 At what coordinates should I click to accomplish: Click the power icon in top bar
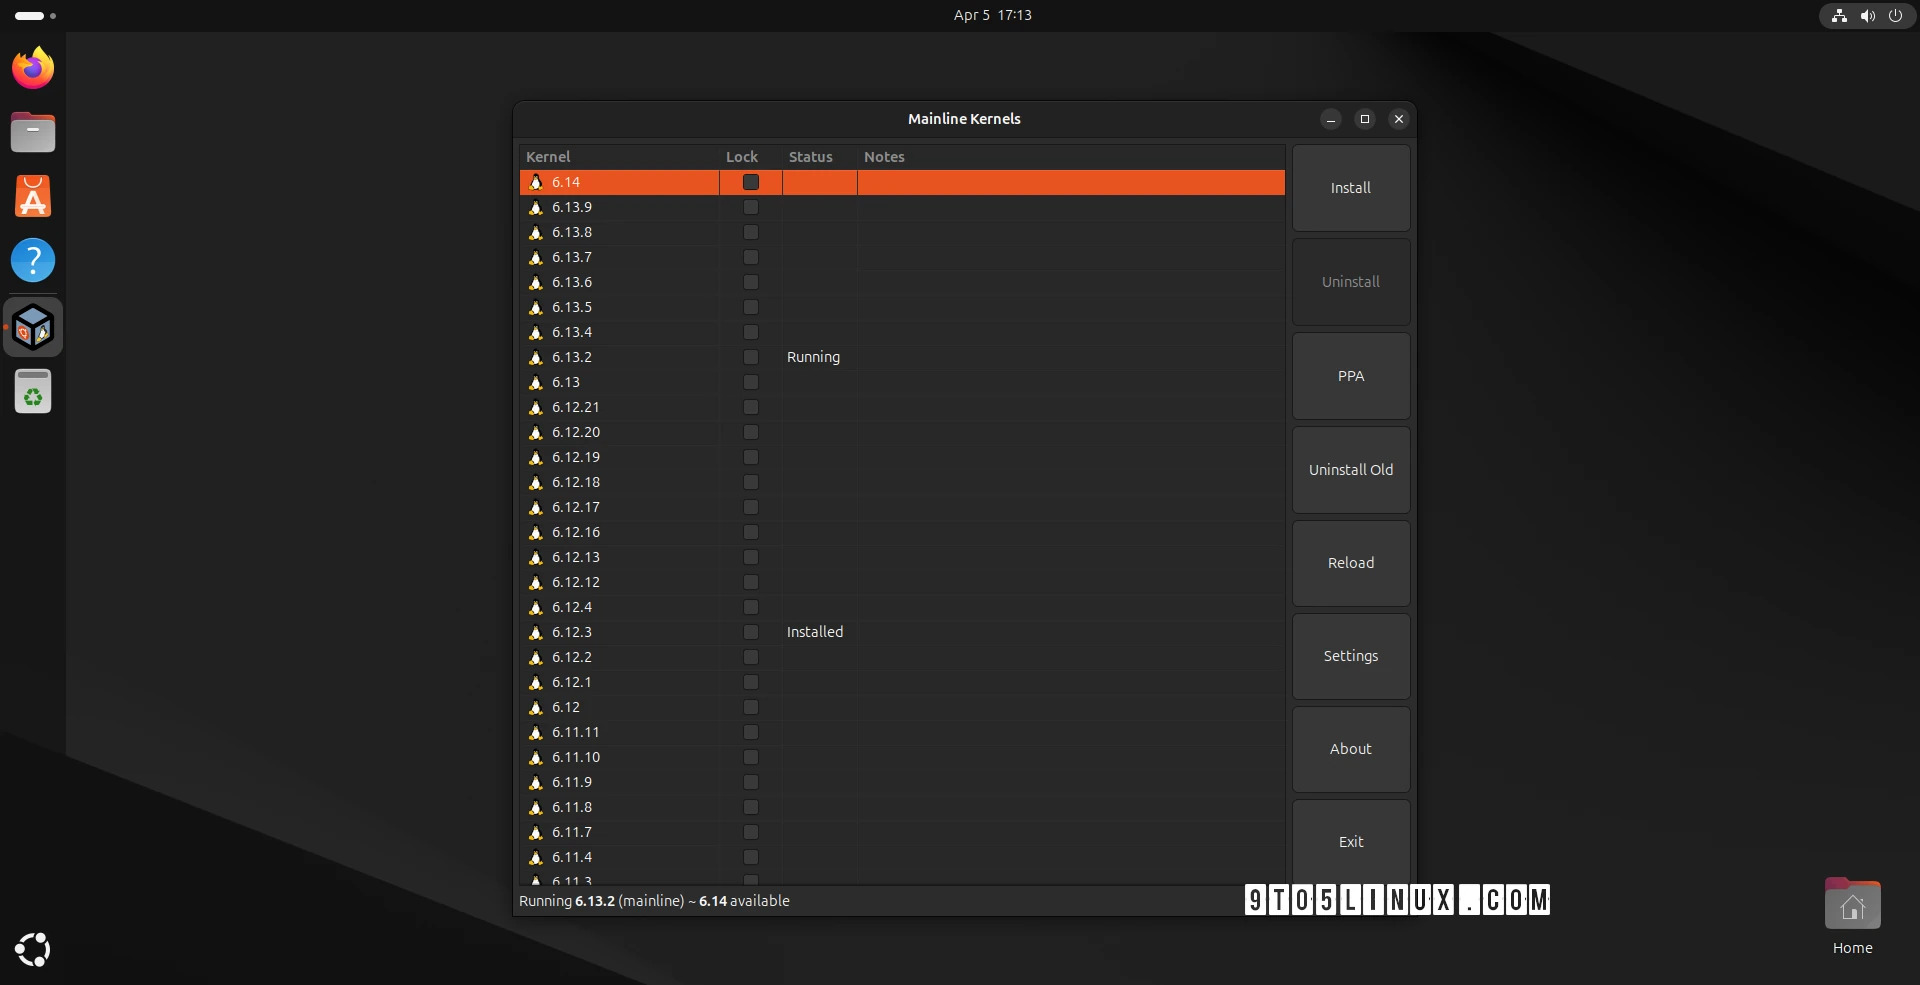click(x=1895, y=15)
